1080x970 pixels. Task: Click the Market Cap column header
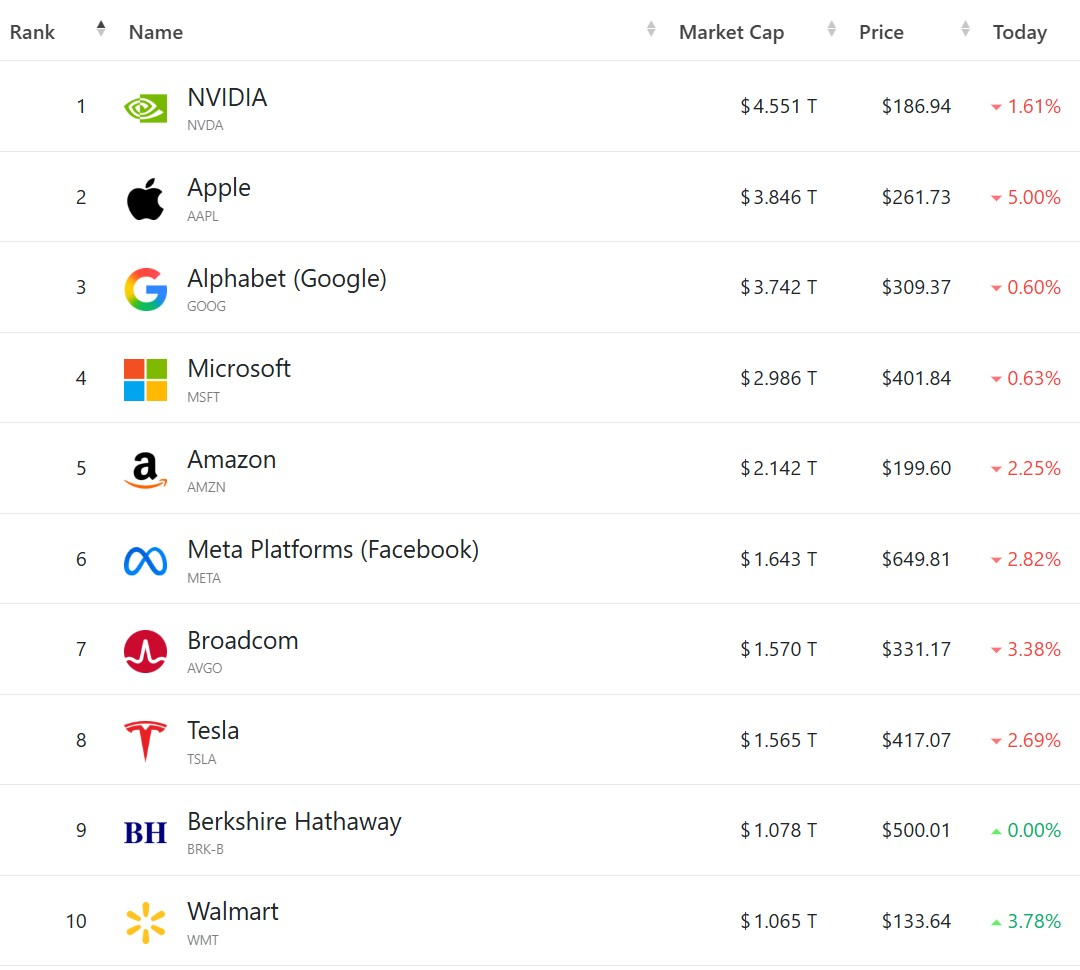pos(731,32)
